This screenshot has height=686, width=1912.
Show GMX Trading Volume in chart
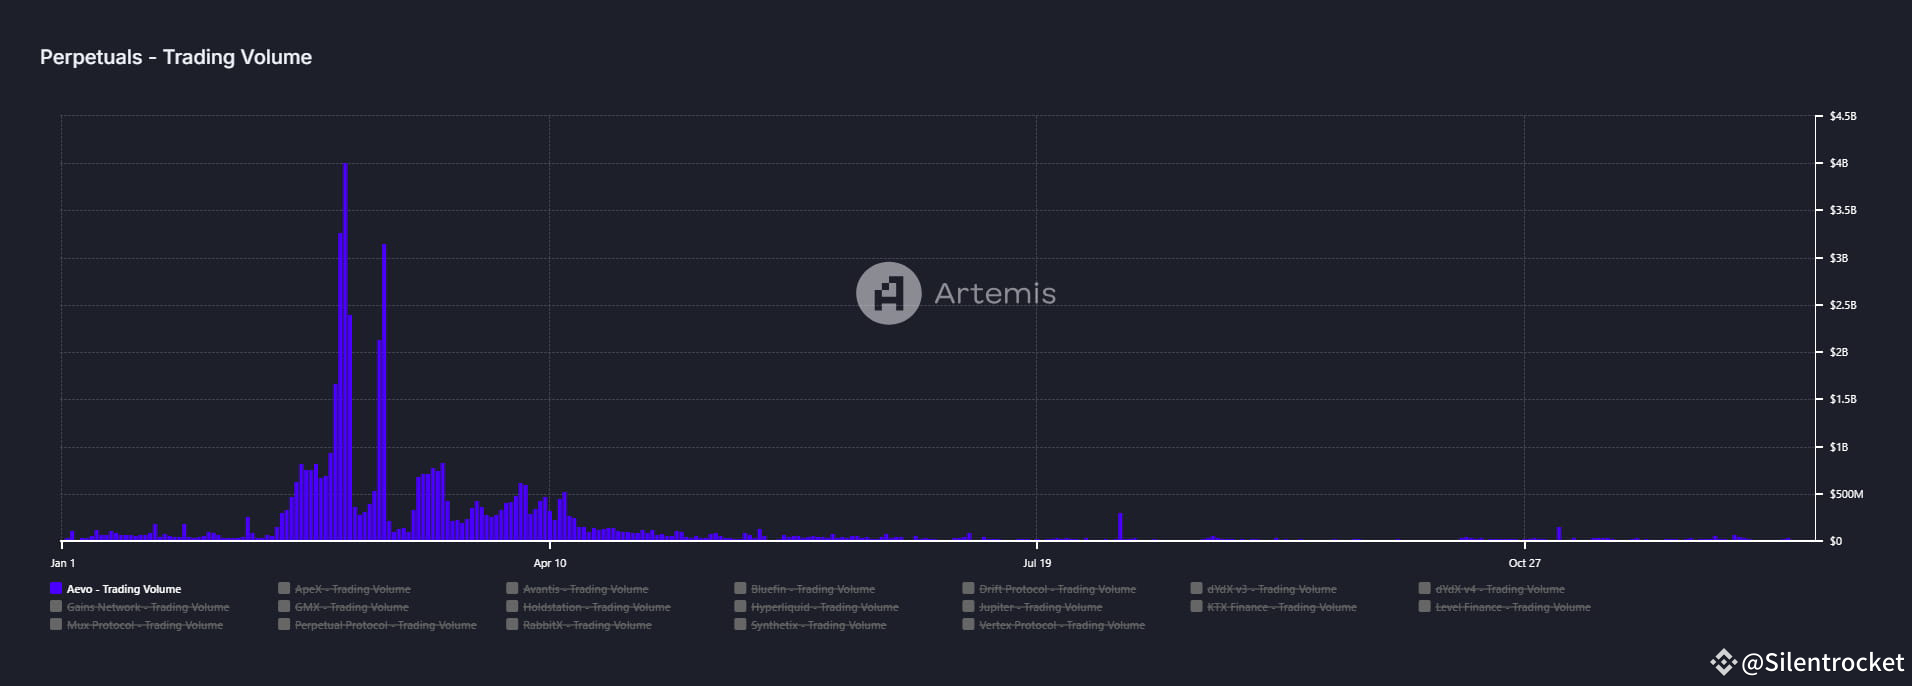(x=343, y=607)
